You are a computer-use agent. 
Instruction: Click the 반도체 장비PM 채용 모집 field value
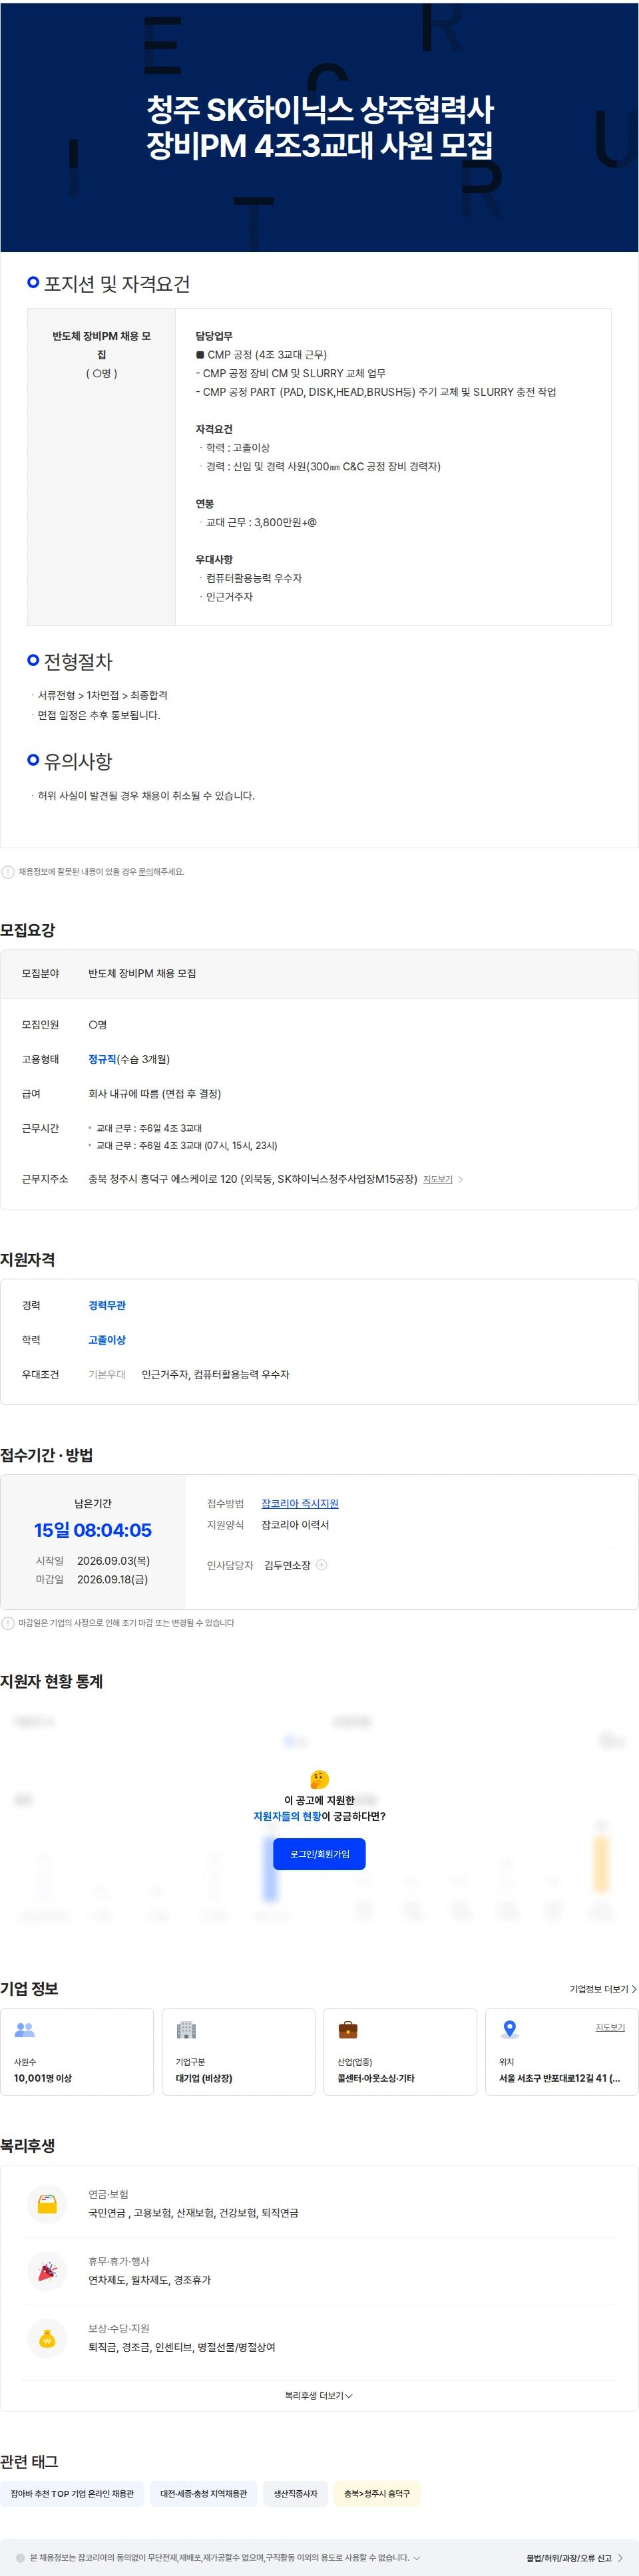[142, 973]
